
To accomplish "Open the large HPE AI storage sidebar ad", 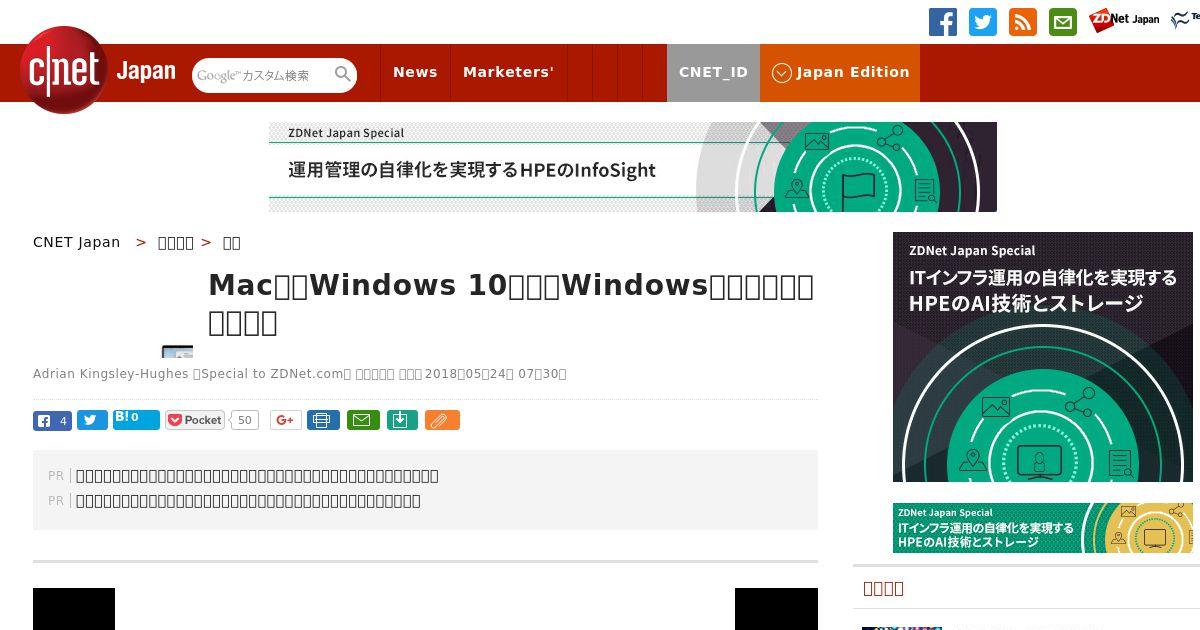I will 1043,357.
